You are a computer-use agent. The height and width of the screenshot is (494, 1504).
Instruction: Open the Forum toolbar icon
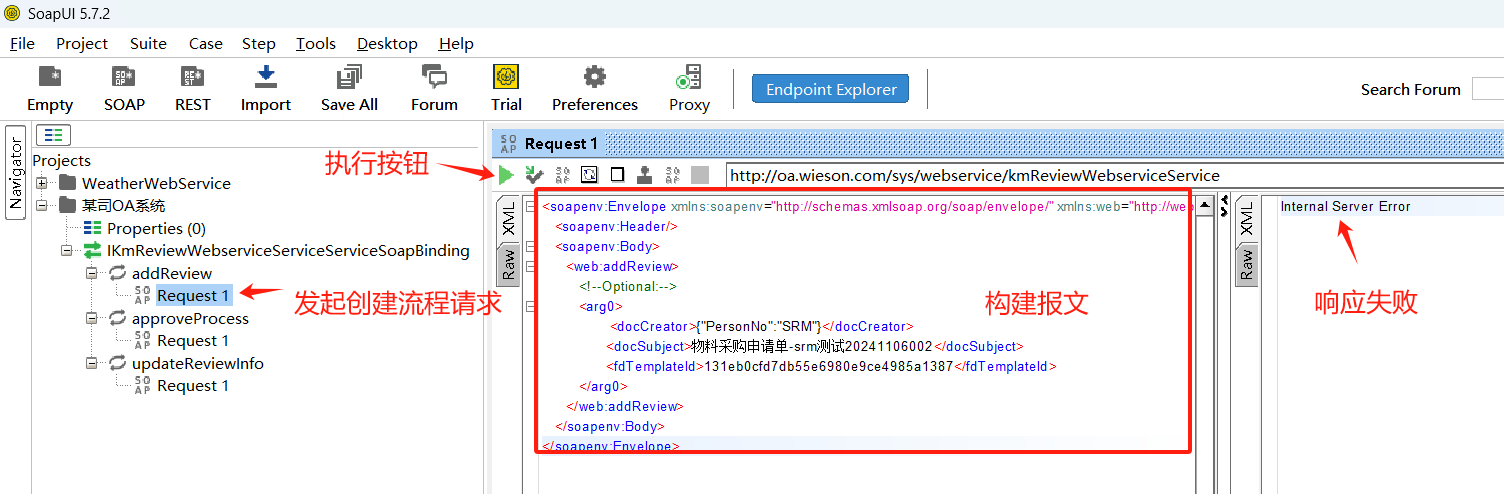point(434,77)
